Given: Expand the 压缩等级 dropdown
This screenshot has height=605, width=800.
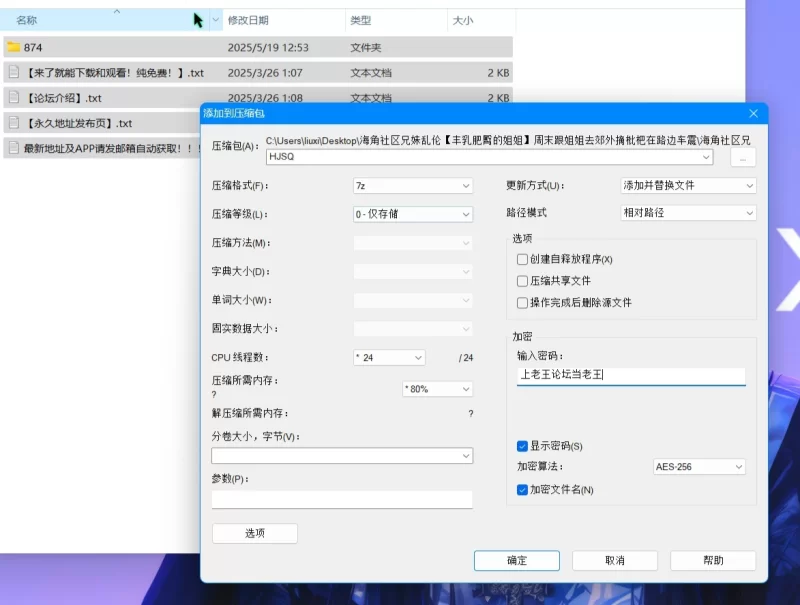Looking at the screenshot, I should coord(412,214).
